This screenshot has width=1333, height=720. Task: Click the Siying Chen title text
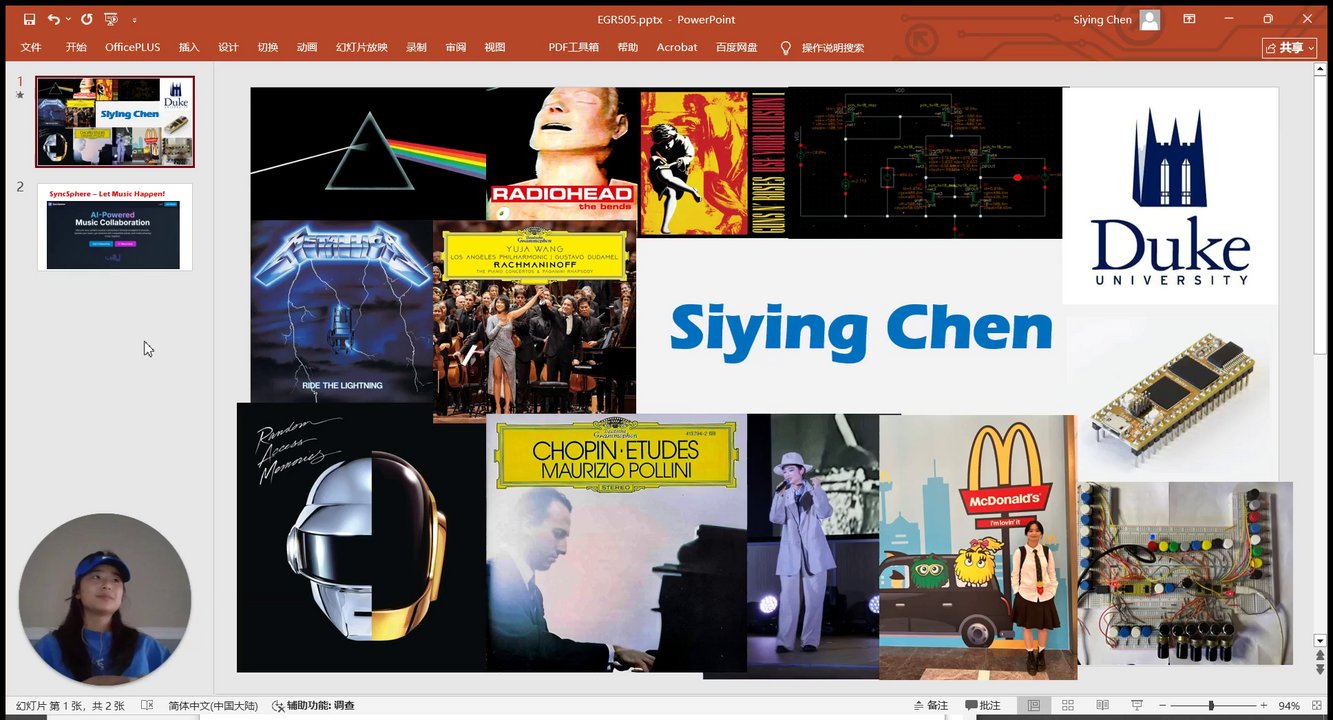(861, 329)
